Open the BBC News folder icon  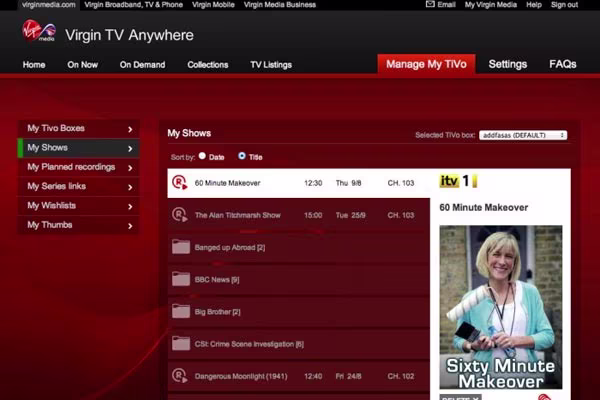pos(181,279)
